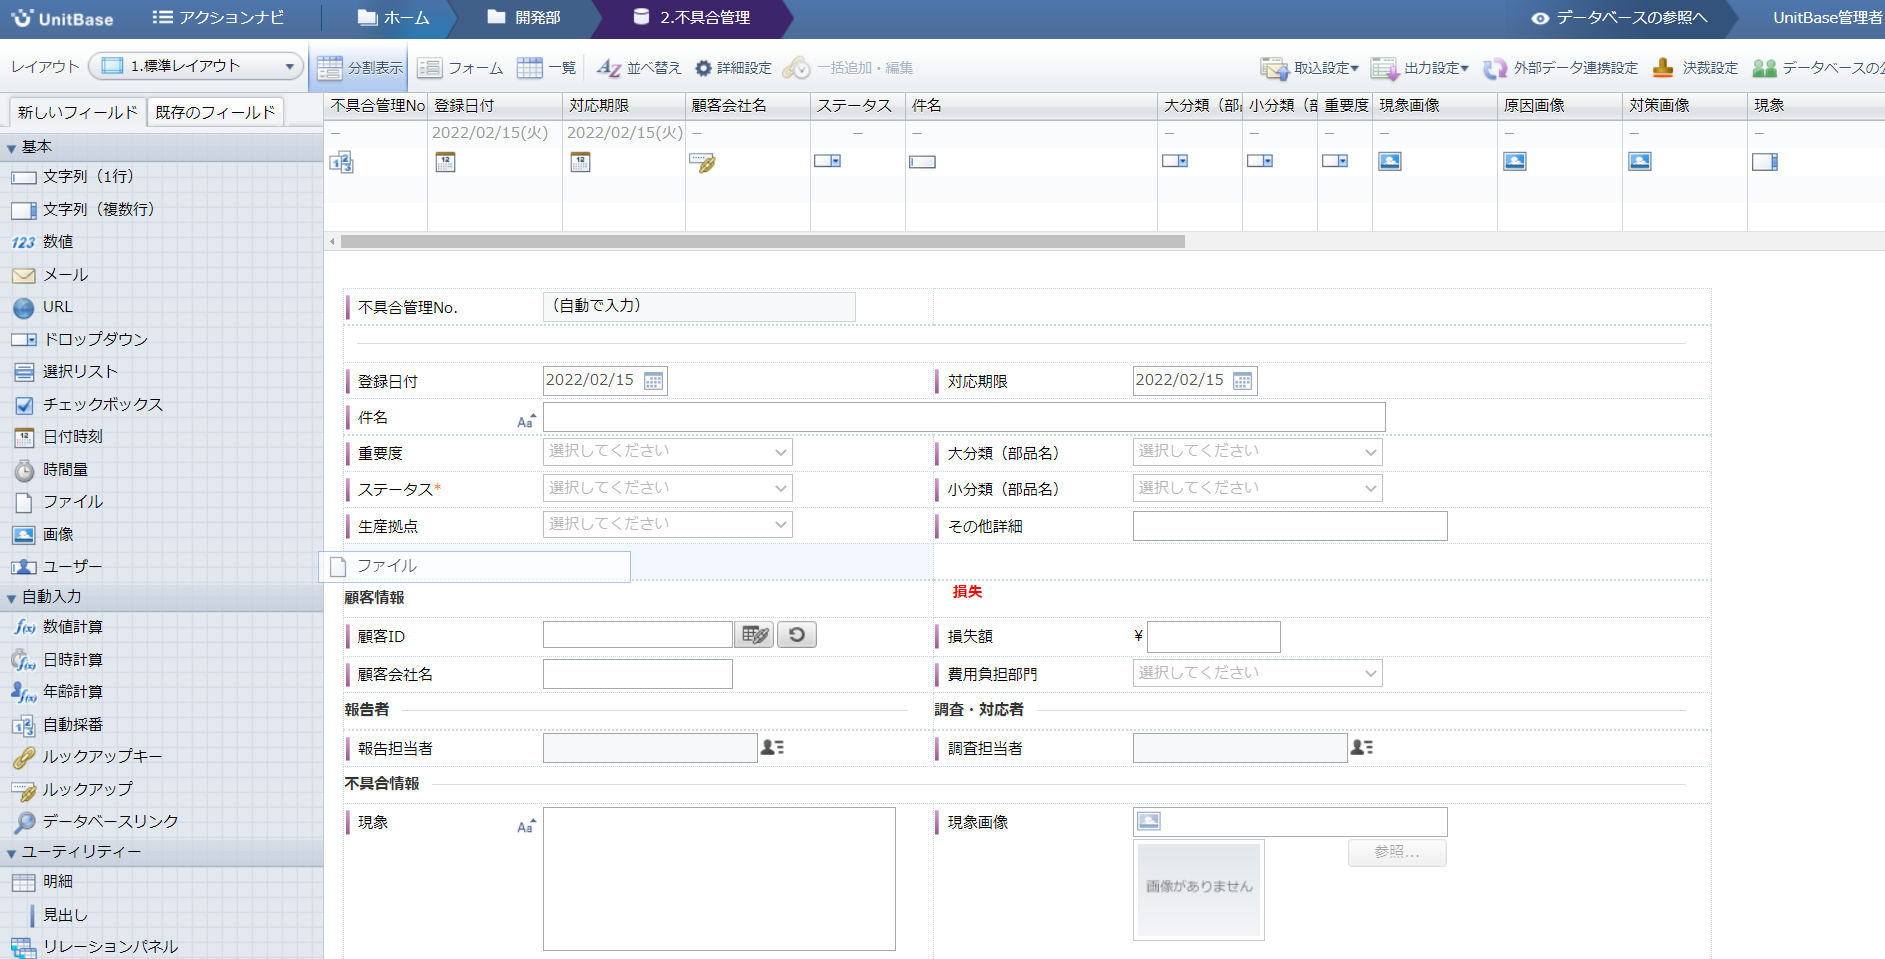Open the 出力設定 menu
This screenshot has width=1885, height=959.
click(x=1420, y=68)
